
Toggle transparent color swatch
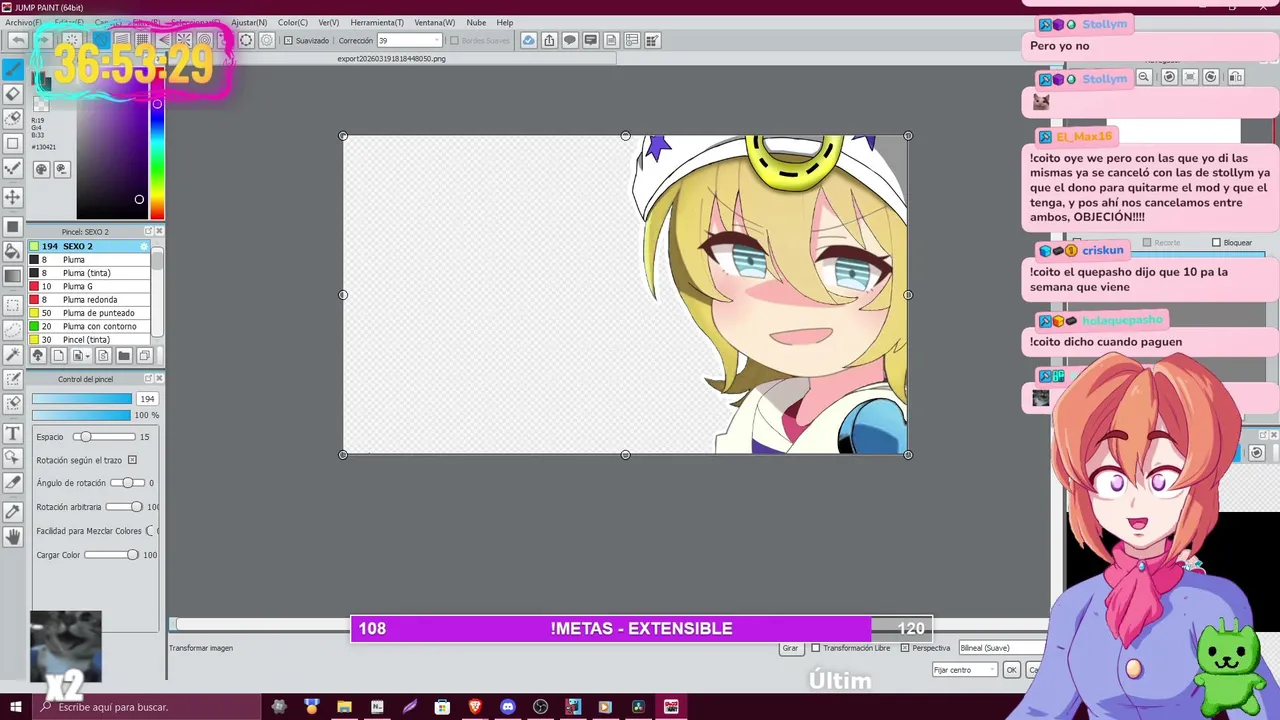pyautogui.click(x=41, y=104)
